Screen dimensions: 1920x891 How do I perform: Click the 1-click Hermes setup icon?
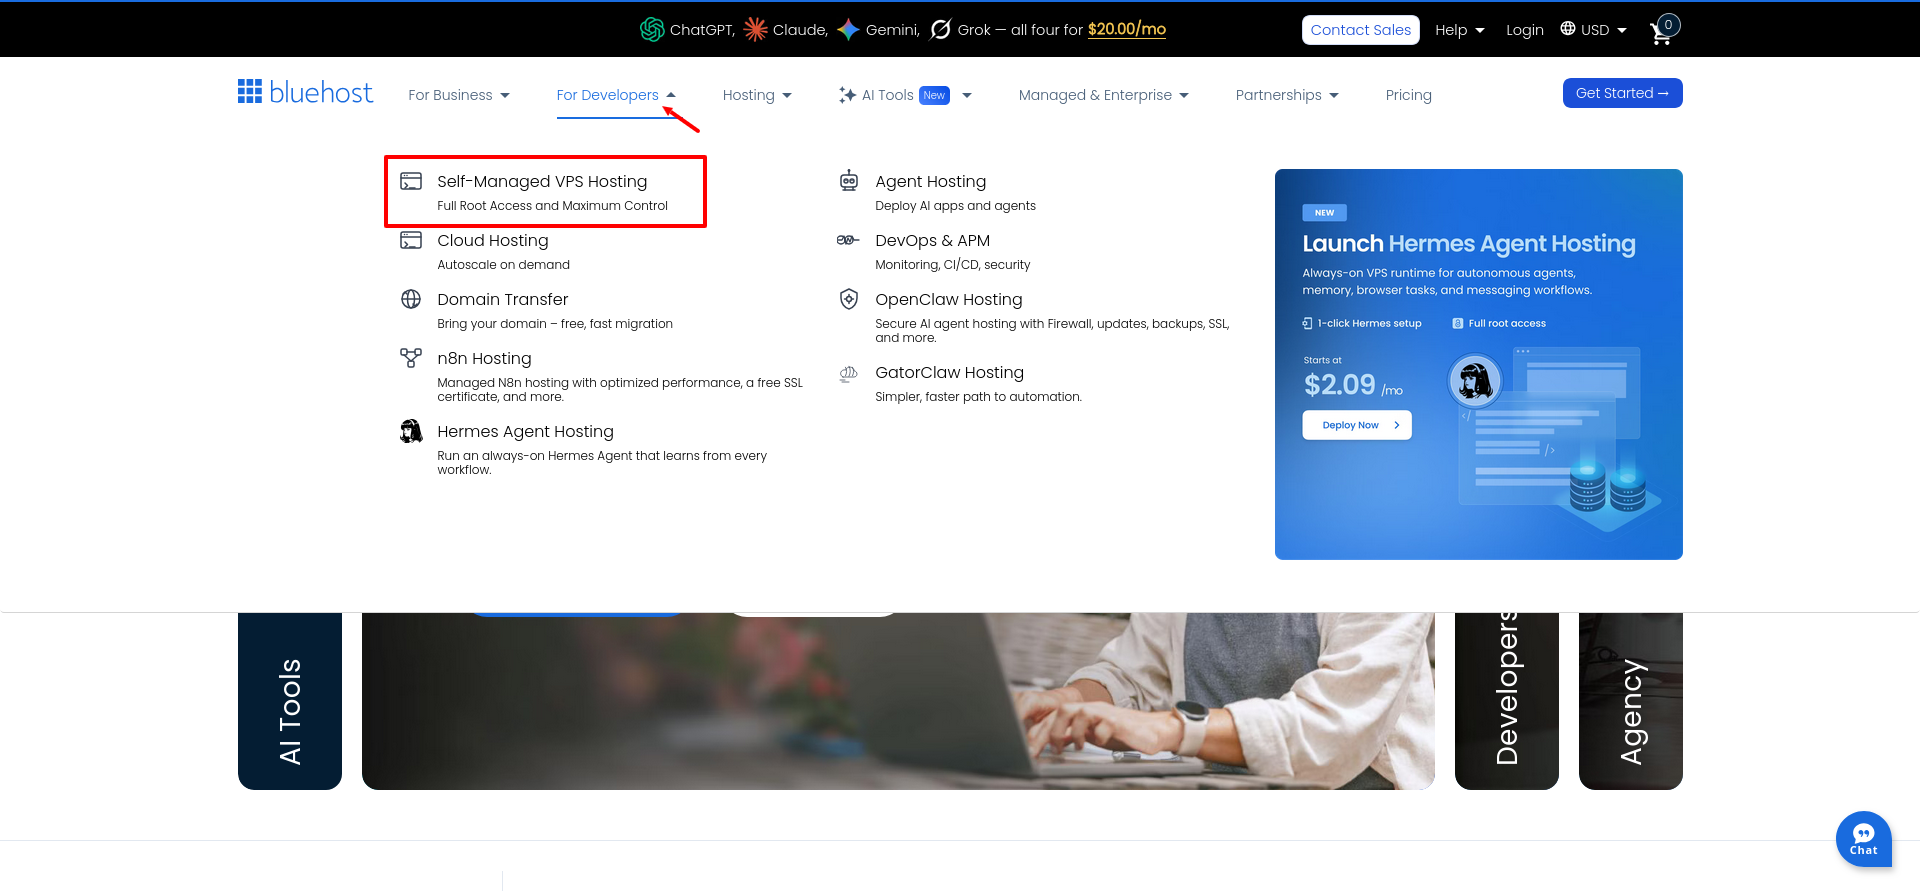coord(1307,323)
